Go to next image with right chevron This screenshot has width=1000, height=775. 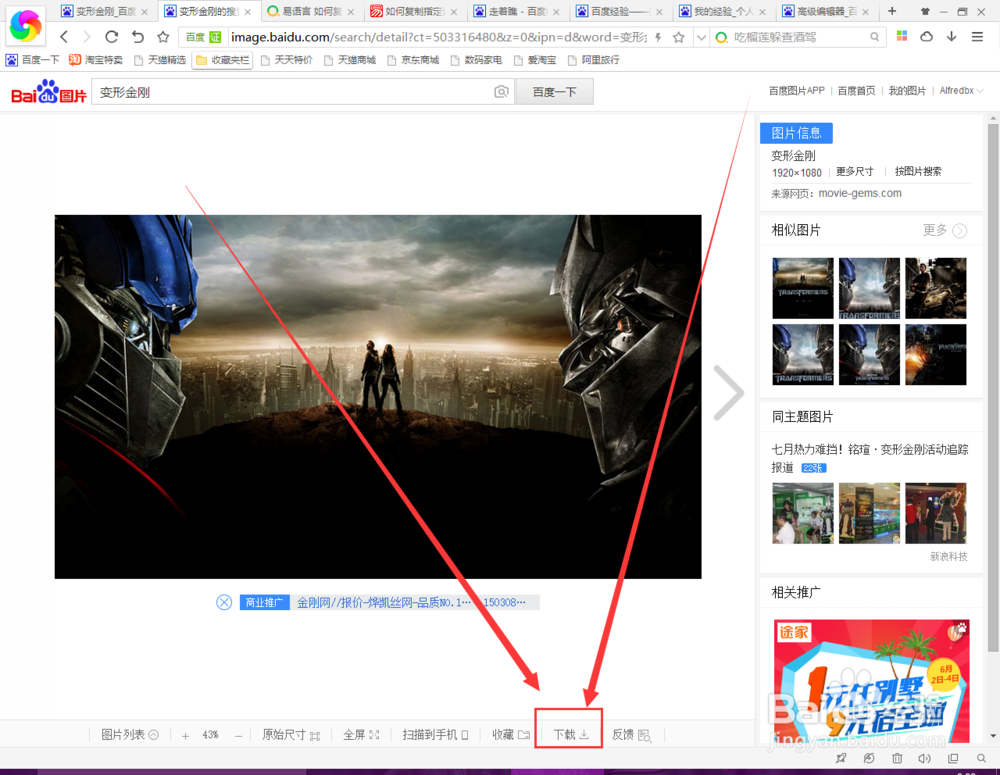[x=728, y=392]
